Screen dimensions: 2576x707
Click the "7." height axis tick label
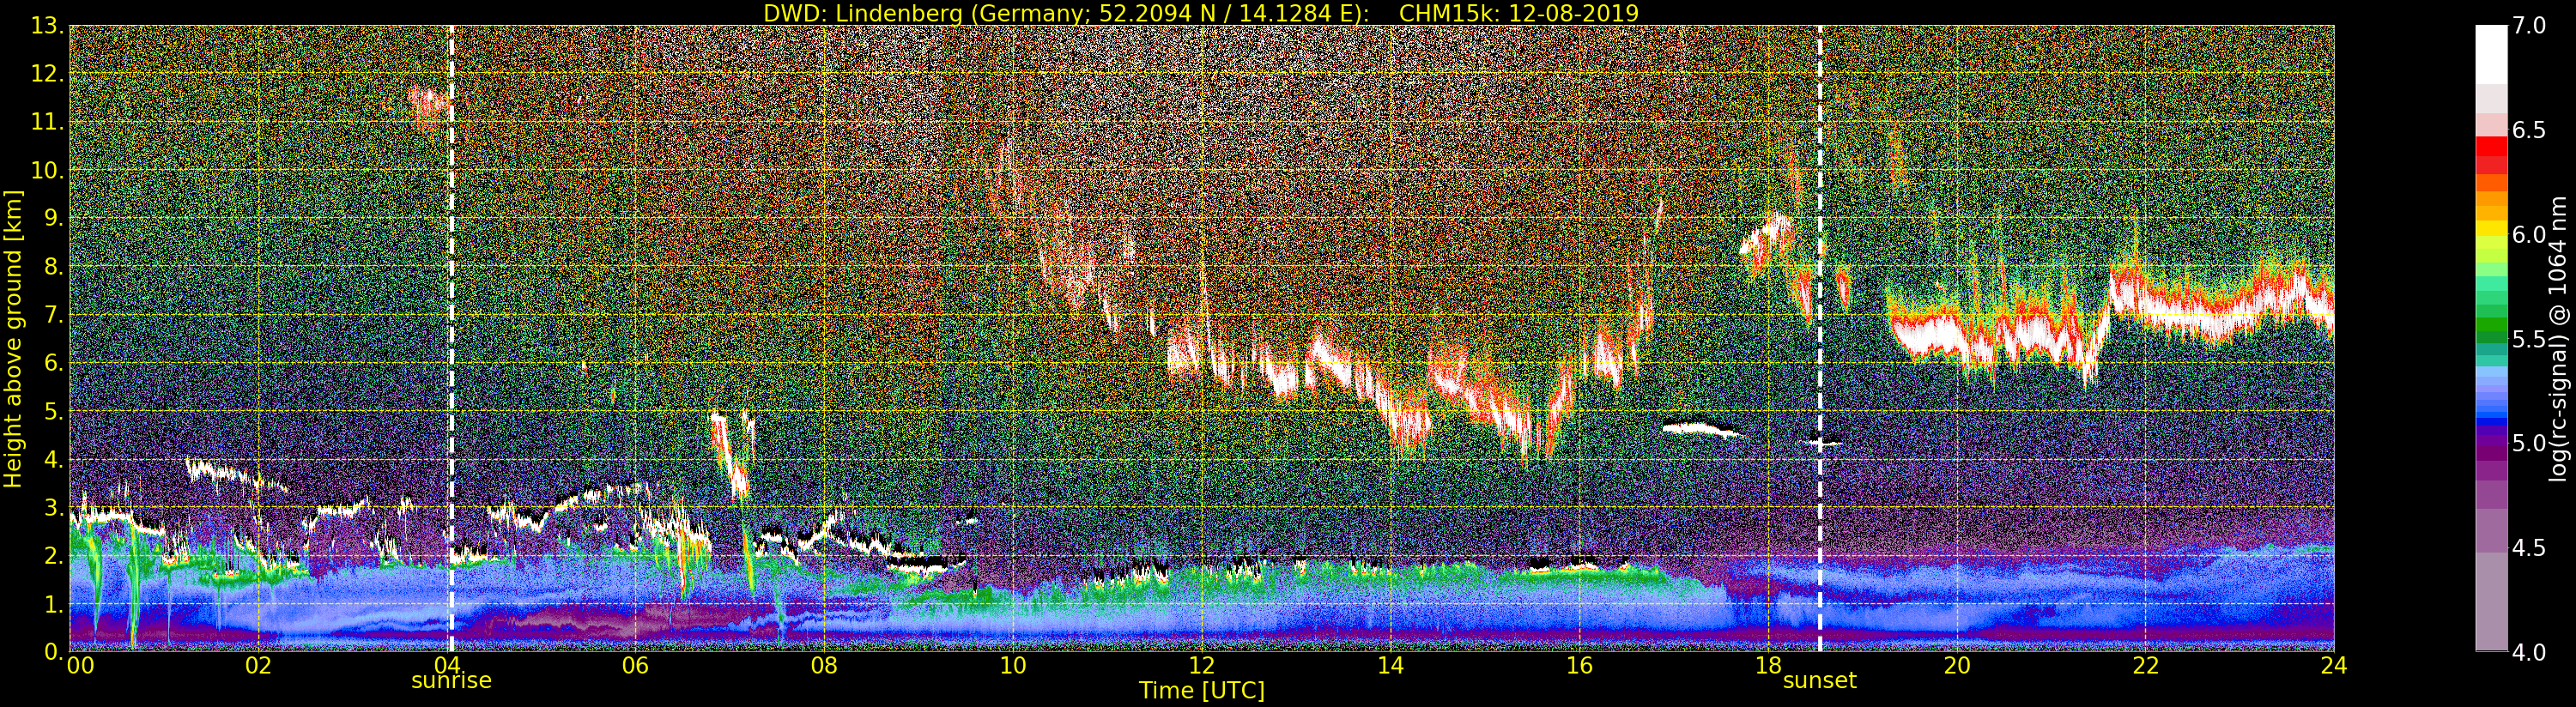click(52, 315)
